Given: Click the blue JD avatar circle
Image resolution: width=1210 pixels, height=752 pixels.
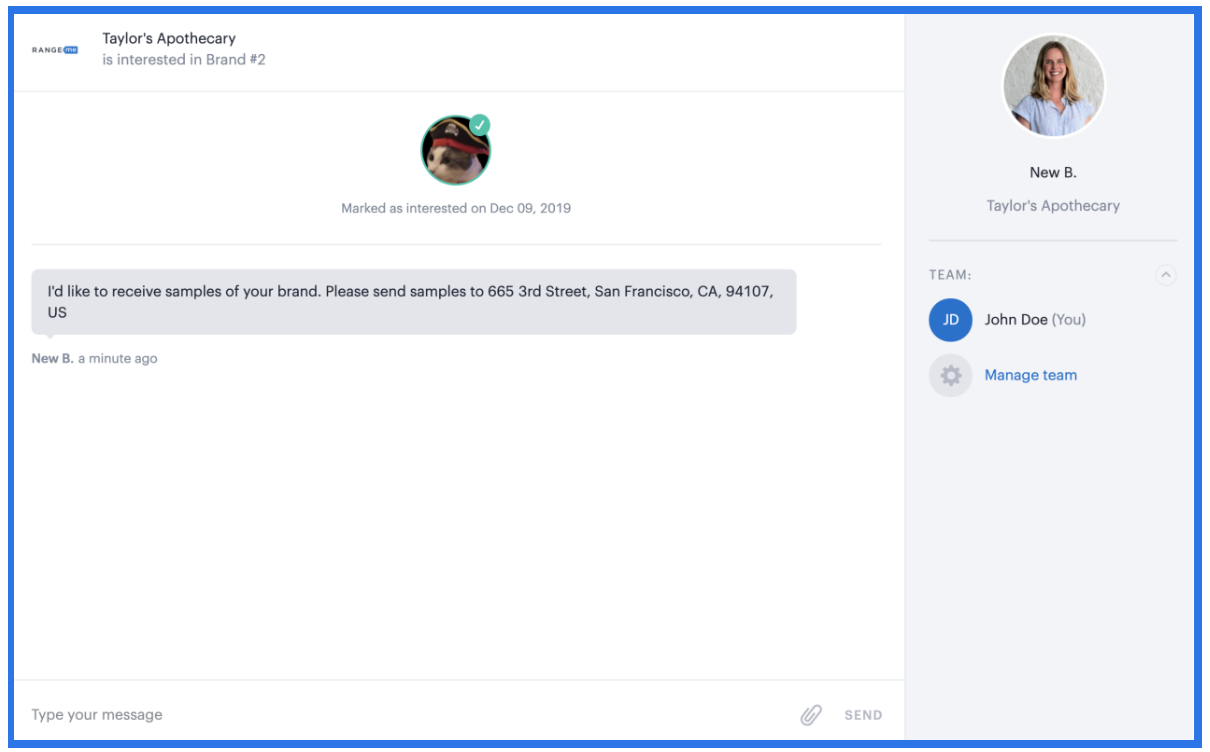Looking at the screenshot, I should [x=950, y=320].
